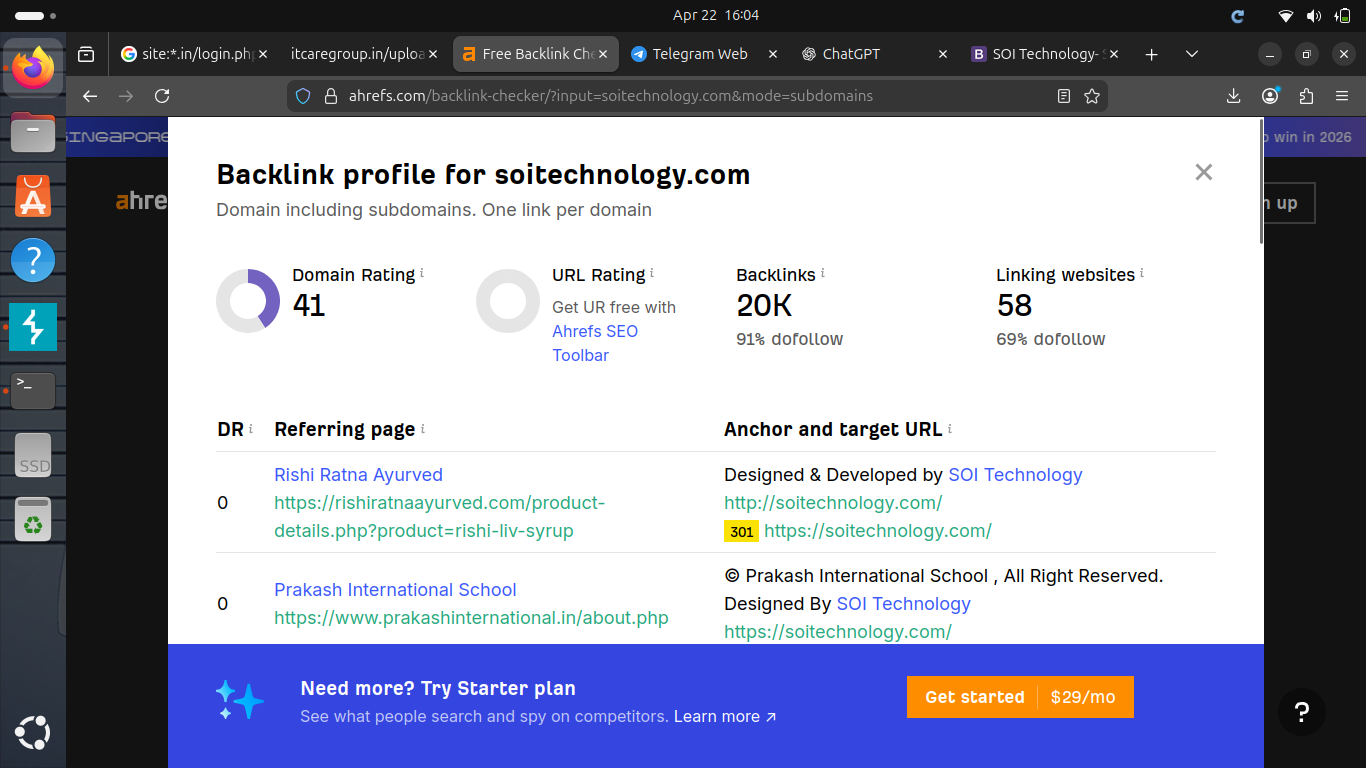Switch to the SOI Technology tab
The width and height of the screenshot is (1366, 768).
tap(1045, 54)
